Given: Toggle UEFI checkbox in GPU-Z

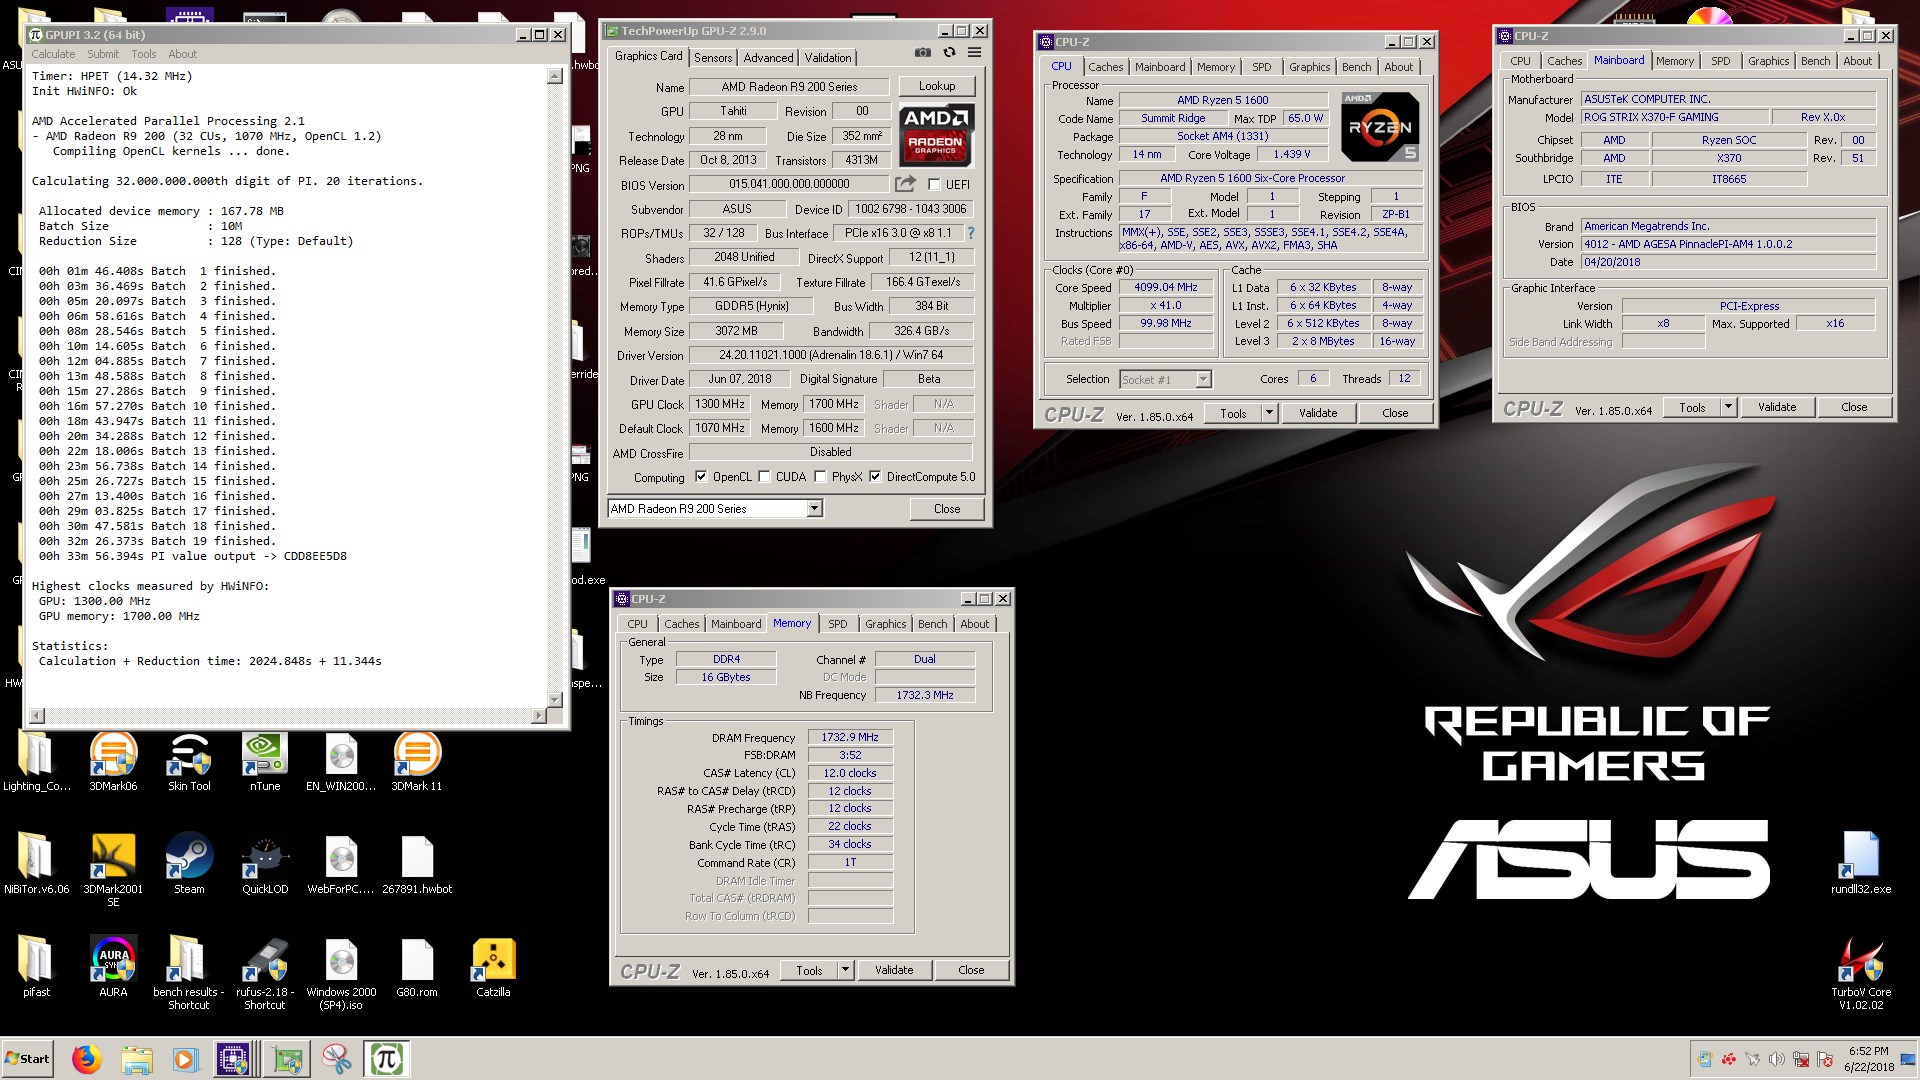Looking at the screenshot, I should [x=934, y=185].
